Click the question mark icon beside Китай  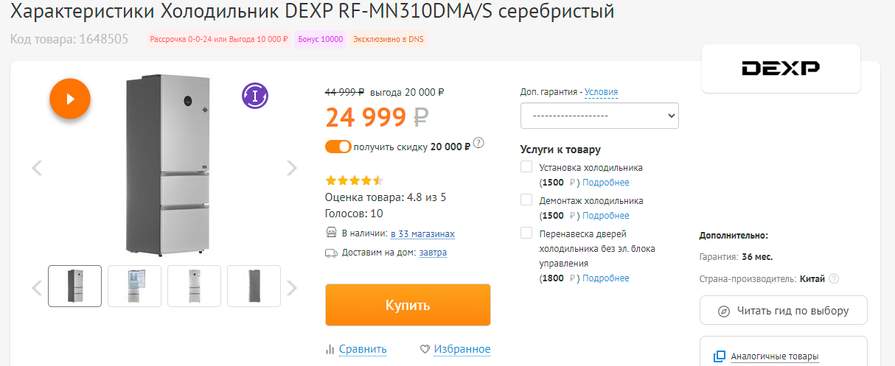(x=834, y=279)
